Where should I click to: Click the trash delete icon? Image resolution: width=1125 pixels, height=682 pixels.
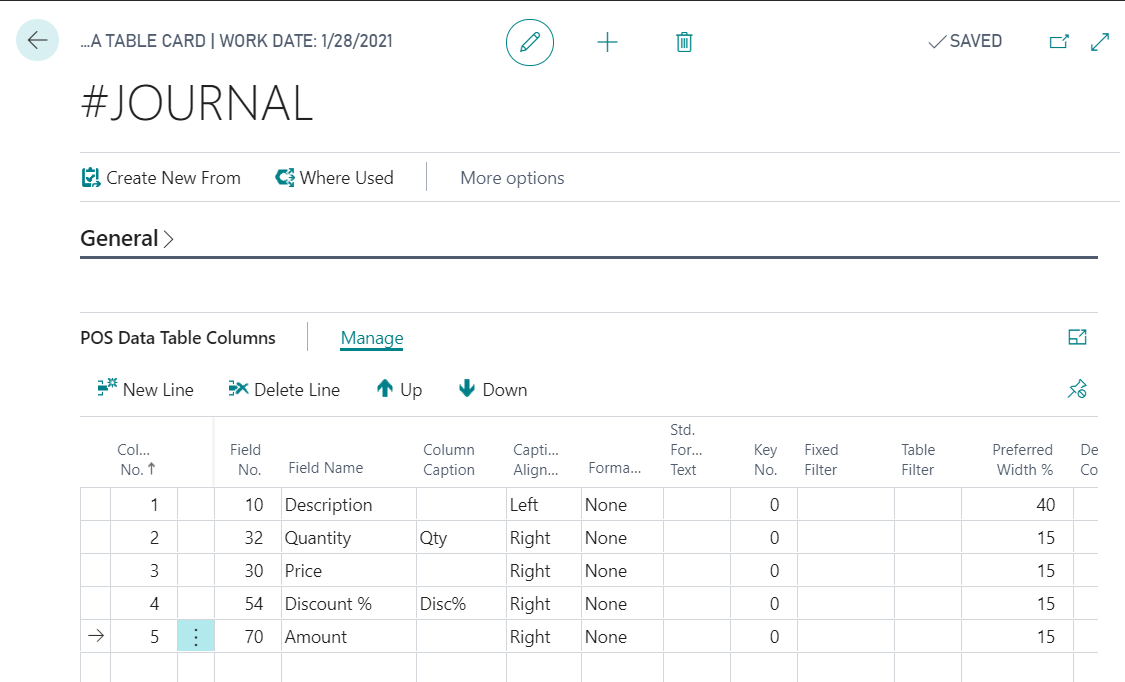[x=684, y=42]
